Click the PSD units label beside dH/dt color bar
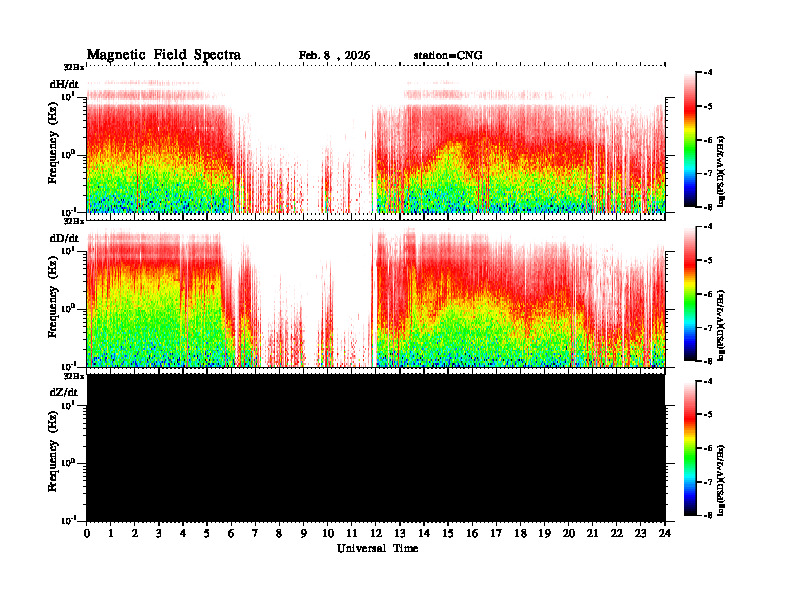This screenshot has width=792, height=612. coord(721,171)
